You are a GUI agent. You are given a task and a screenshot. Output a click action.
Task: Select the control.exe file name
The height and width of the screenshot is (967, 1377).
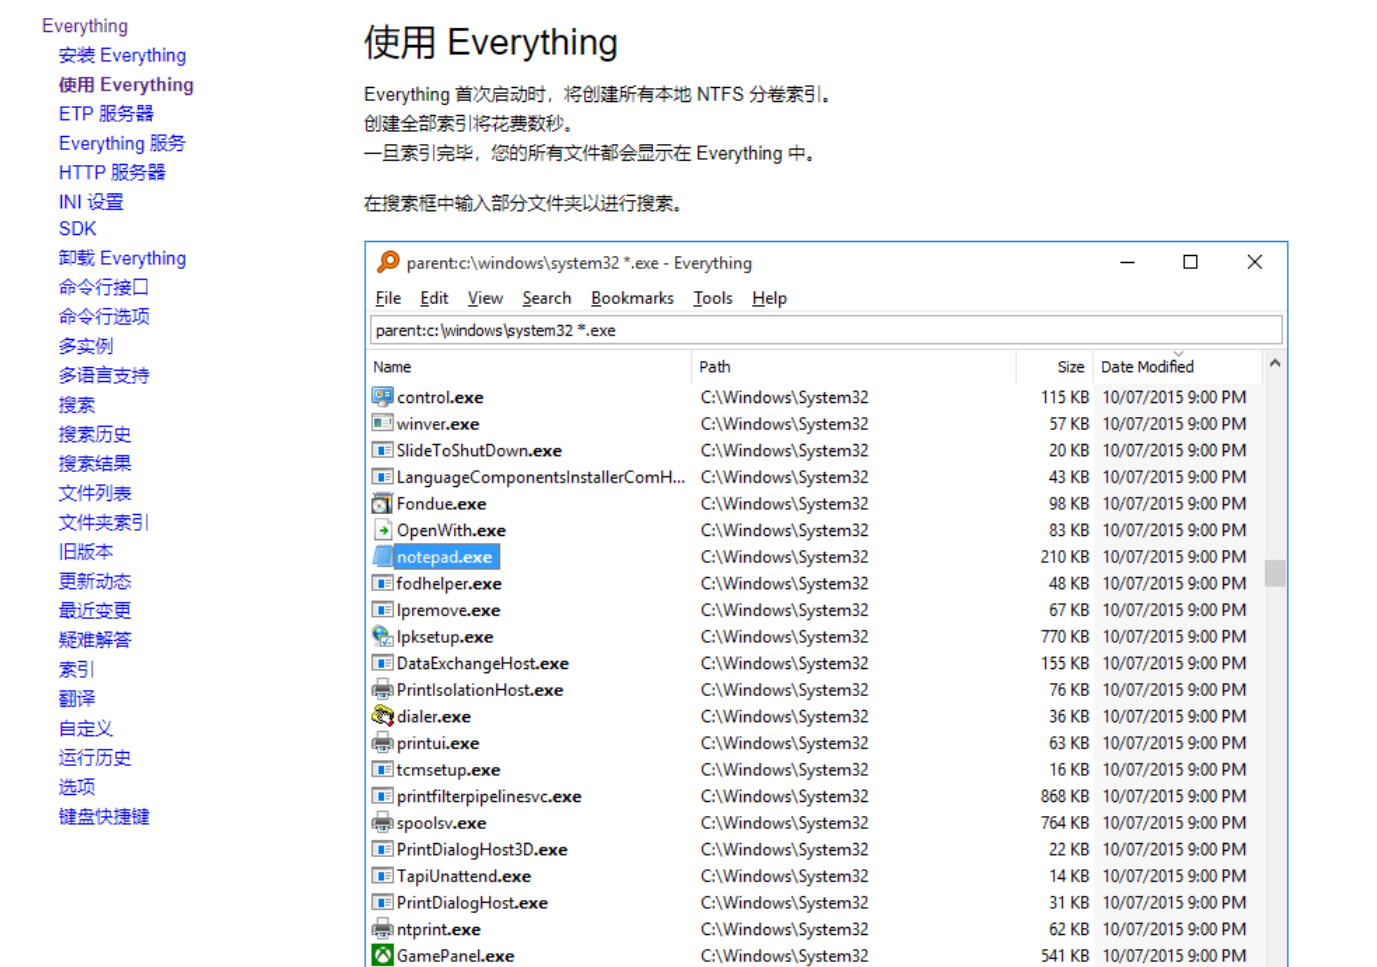tap(440, 397)
